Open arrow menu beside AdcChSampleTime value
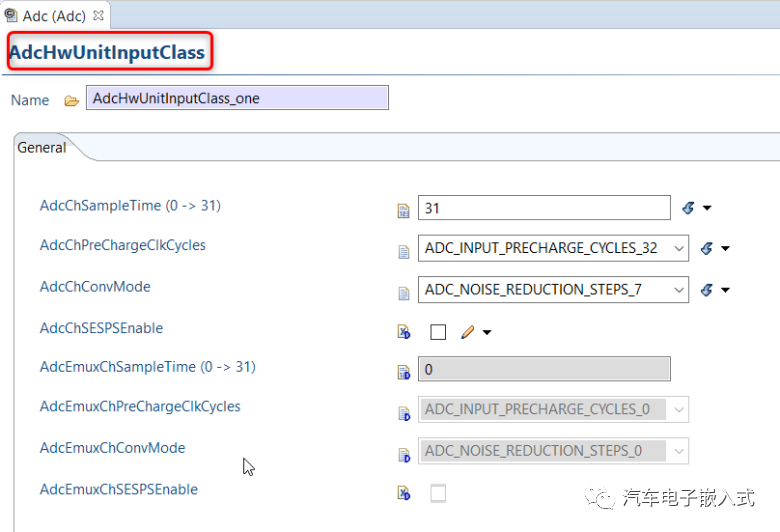This screenshot has height=532, width=780. tap(707, 208)
